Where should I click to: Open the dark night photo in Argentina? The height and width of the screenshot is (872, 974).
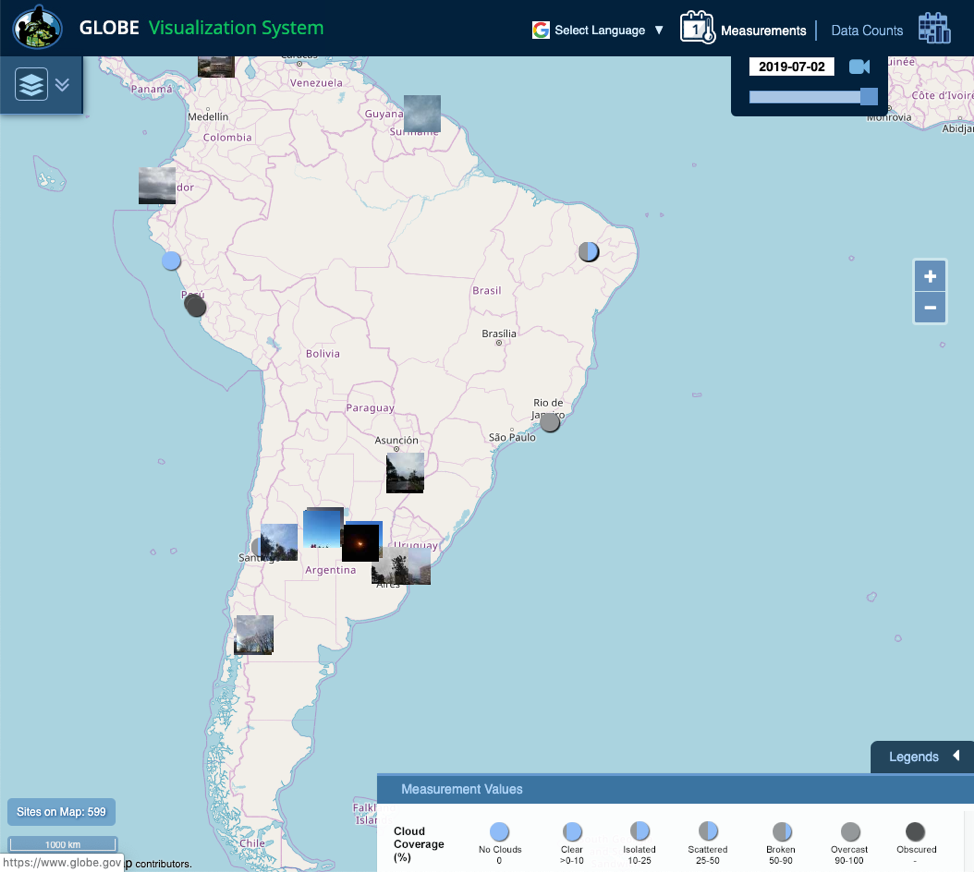point(361,542)
